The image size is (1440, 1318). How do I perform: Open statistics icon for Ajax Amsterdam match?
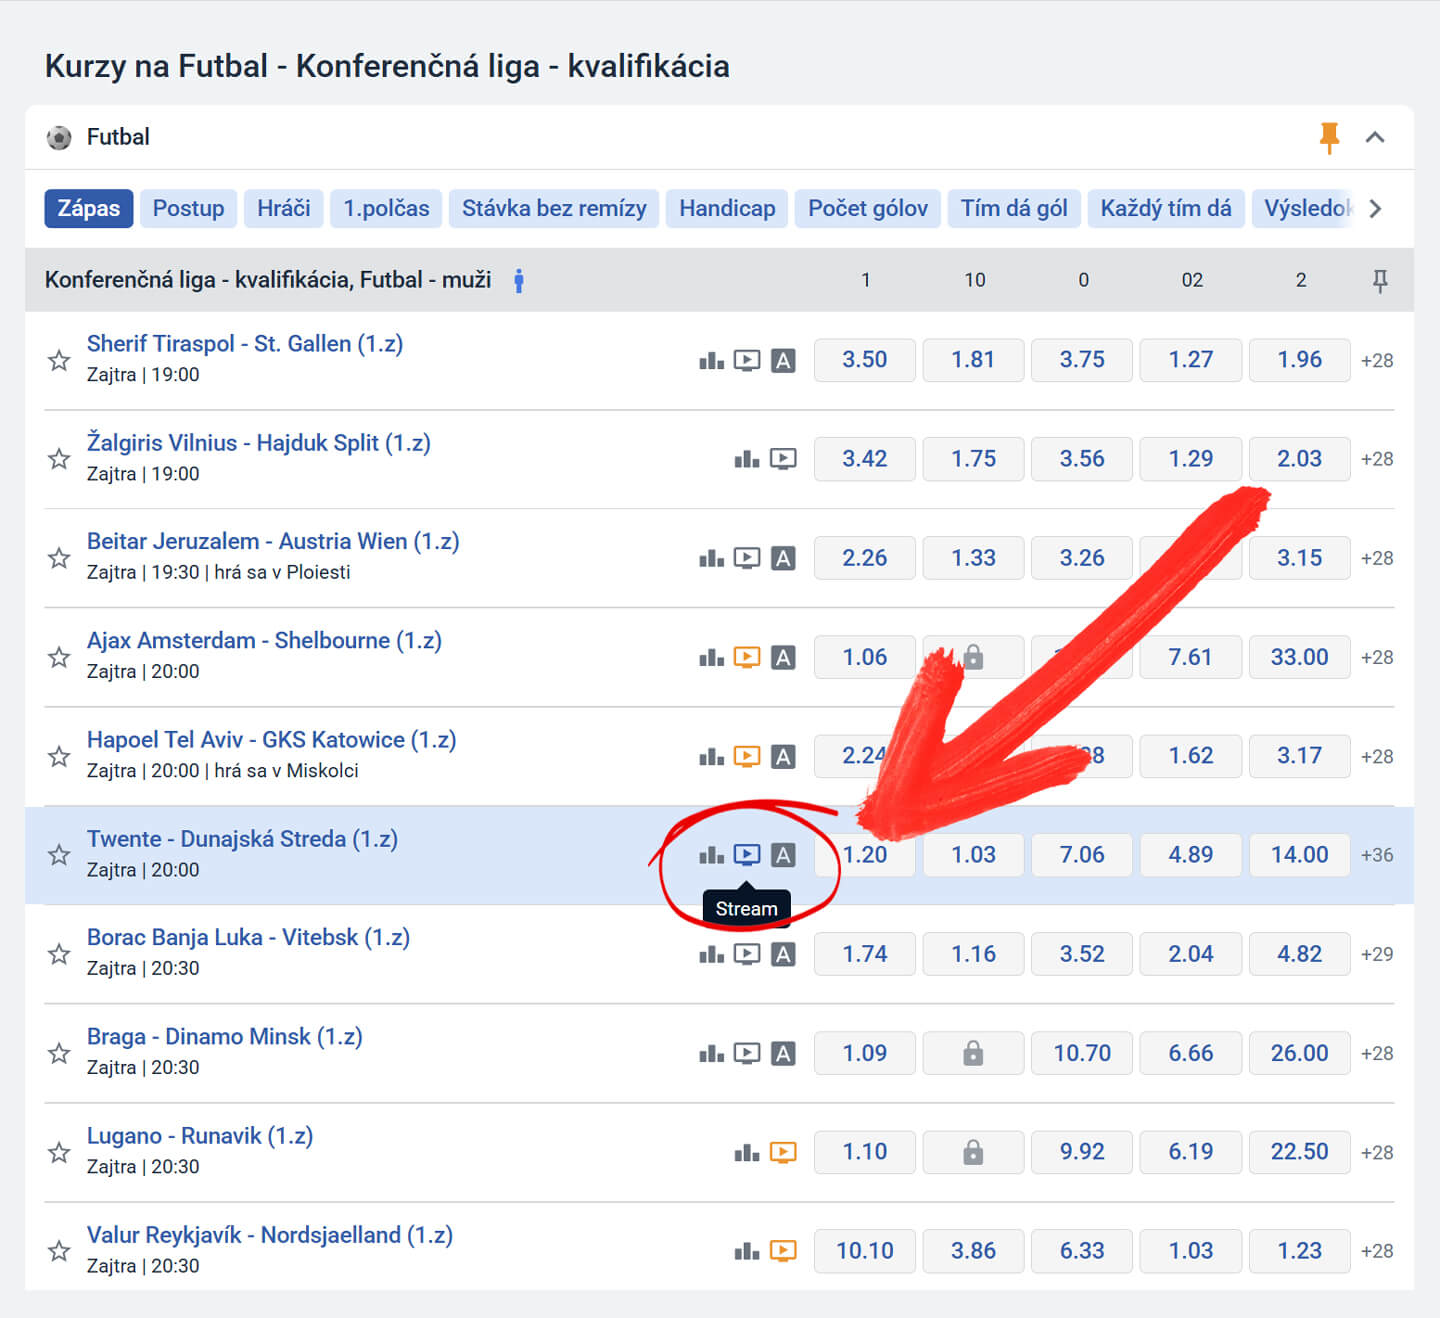point(711,657)
